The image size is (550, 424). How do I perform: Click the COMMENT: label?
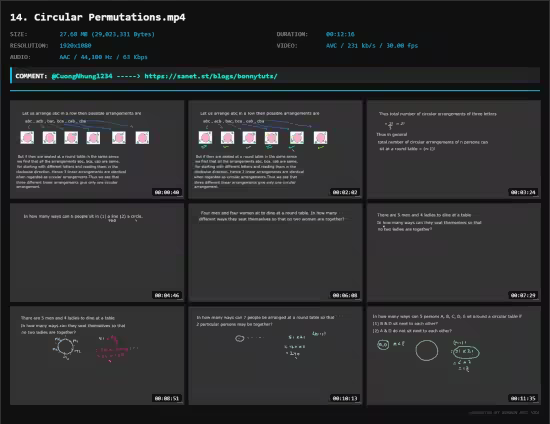coord(31,76)
